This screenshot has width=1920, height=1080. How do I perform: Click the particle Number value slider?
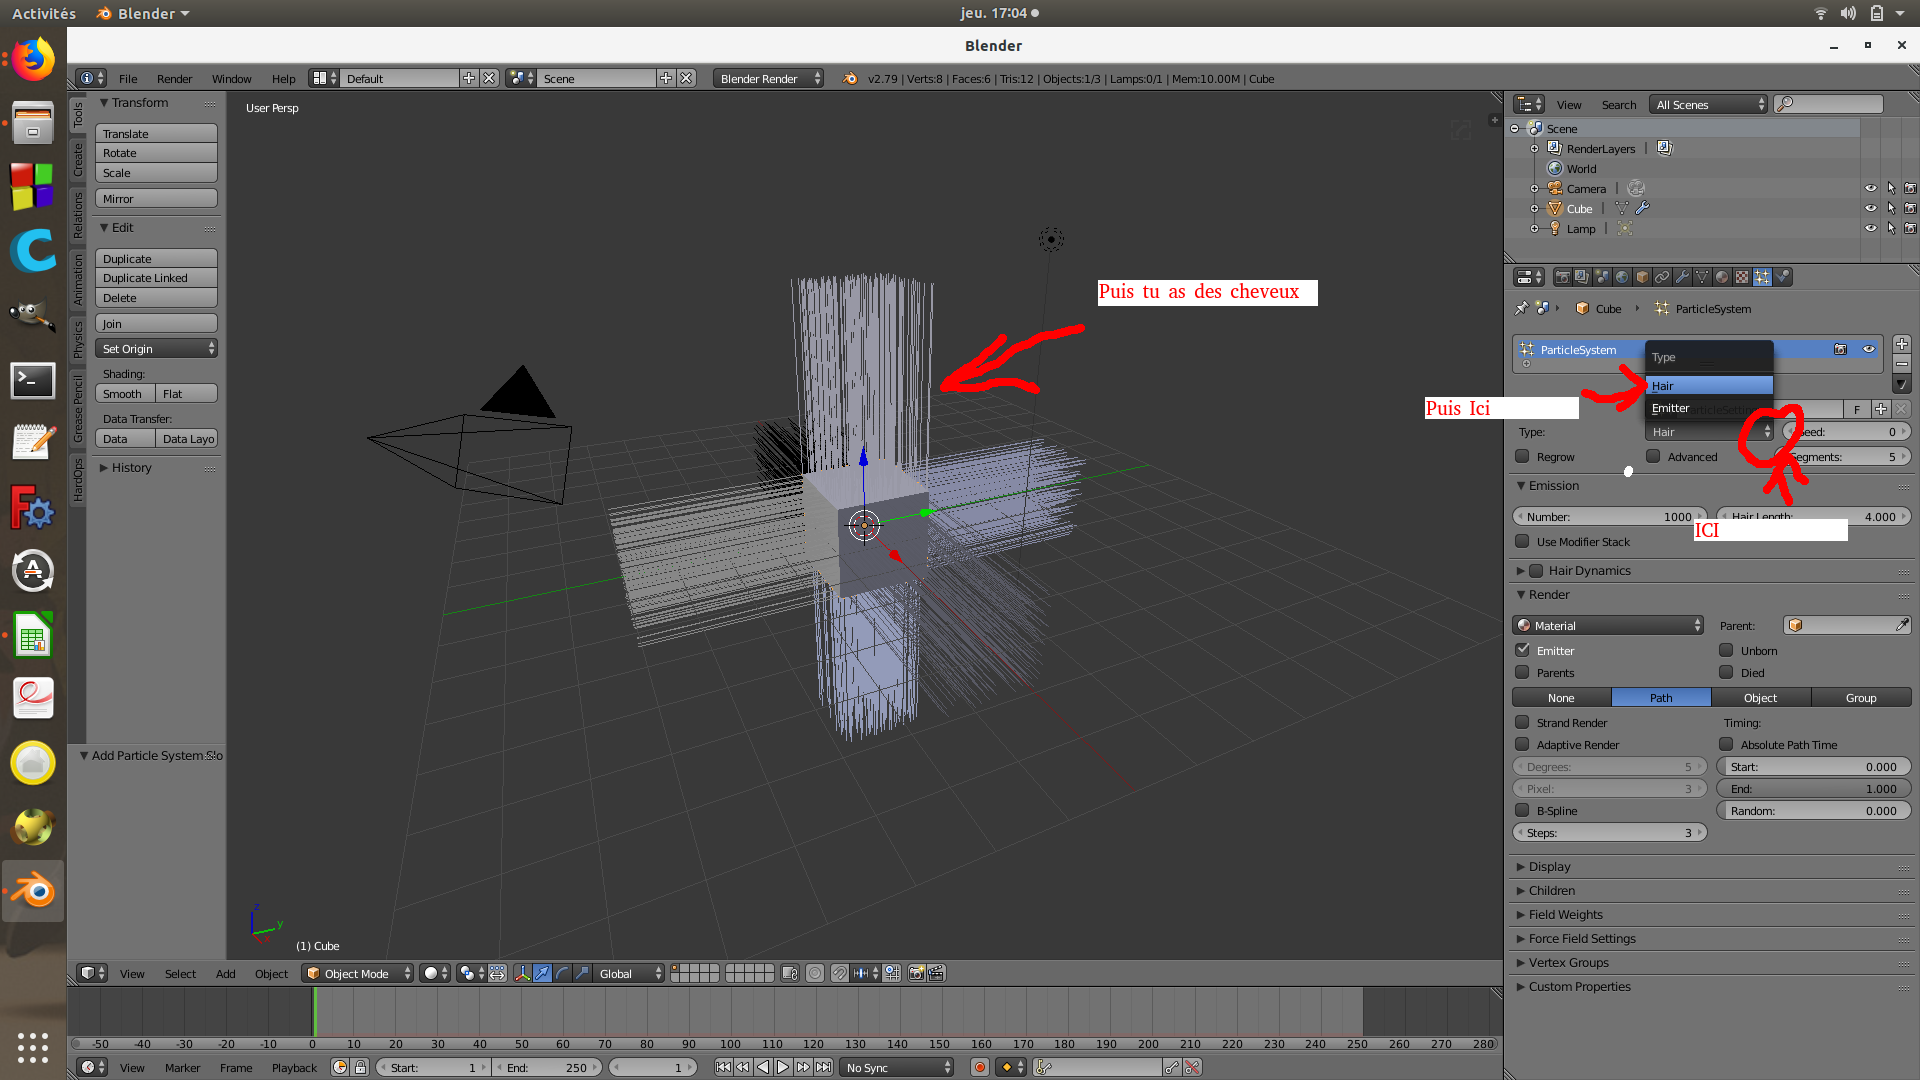[1608, 517]
